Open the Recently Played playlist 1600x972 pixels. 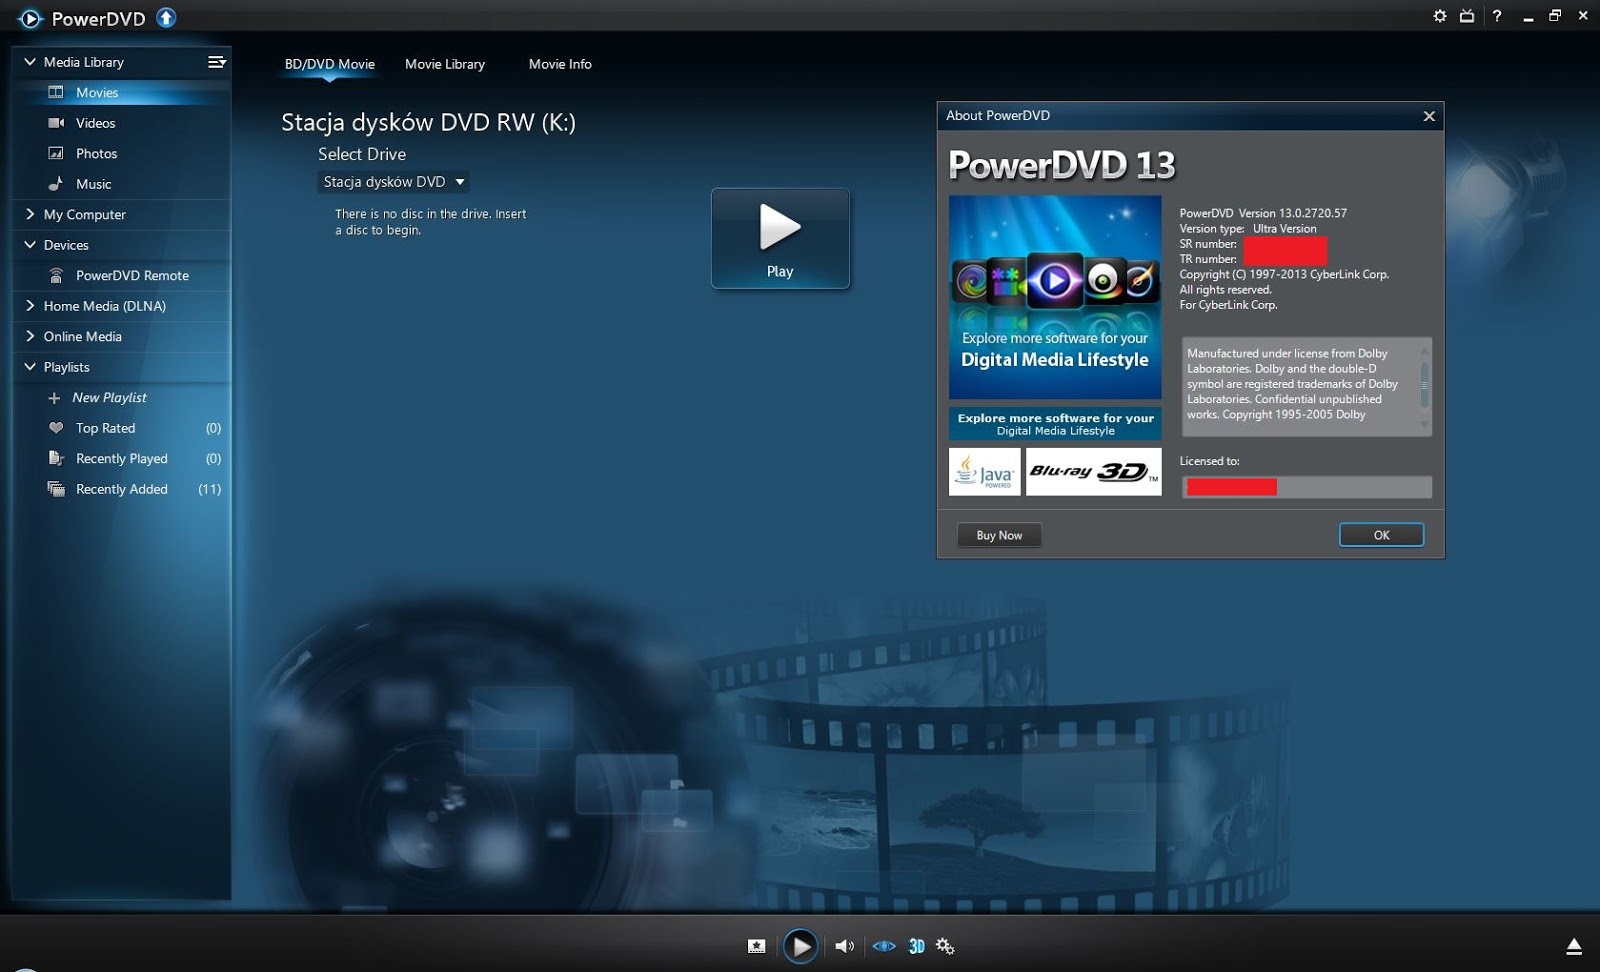coord(122,458)
